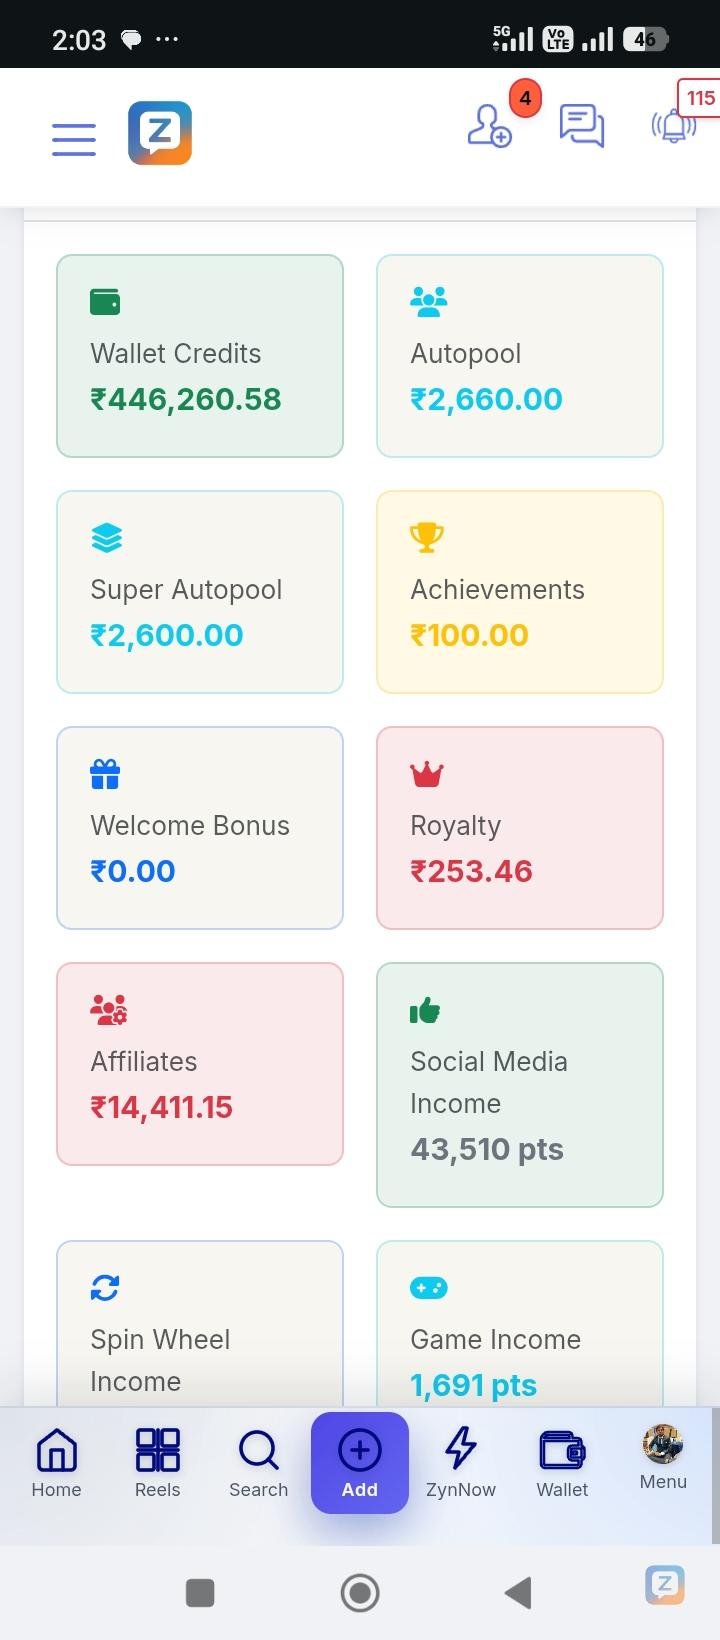Image resolution: width=720 pixels, height=1640 pixels.
Task: Open the Reels tab
Action: 157,1462
